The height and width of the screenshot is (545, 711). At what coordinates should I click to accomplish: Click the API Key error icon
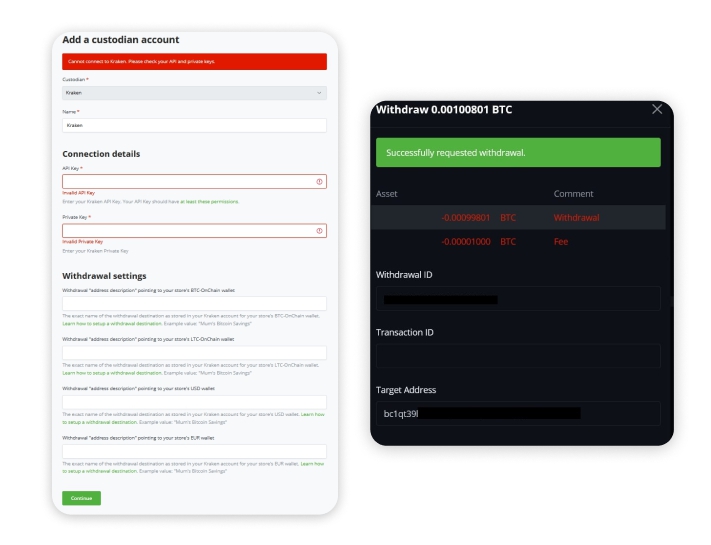coord(319,182)
